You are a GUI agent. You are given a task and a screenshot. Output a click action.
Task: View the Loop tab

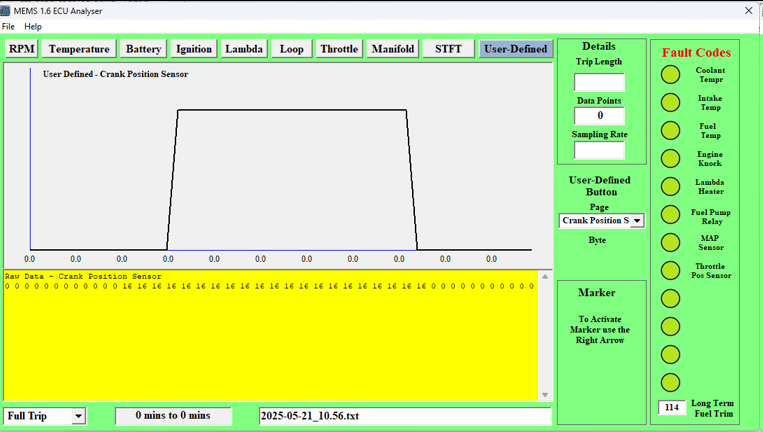(291, 49)
